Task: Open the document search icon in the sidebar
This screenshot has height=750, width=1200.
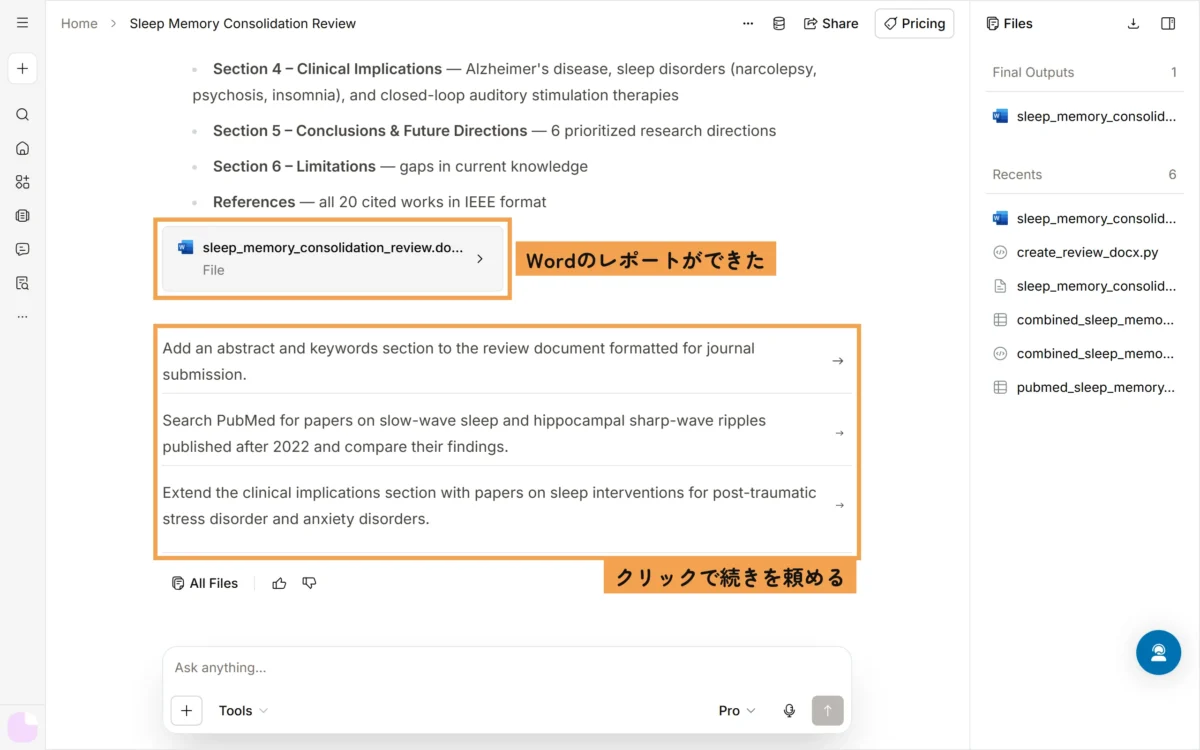Action: pyautogui.click(x=22, y=283)
